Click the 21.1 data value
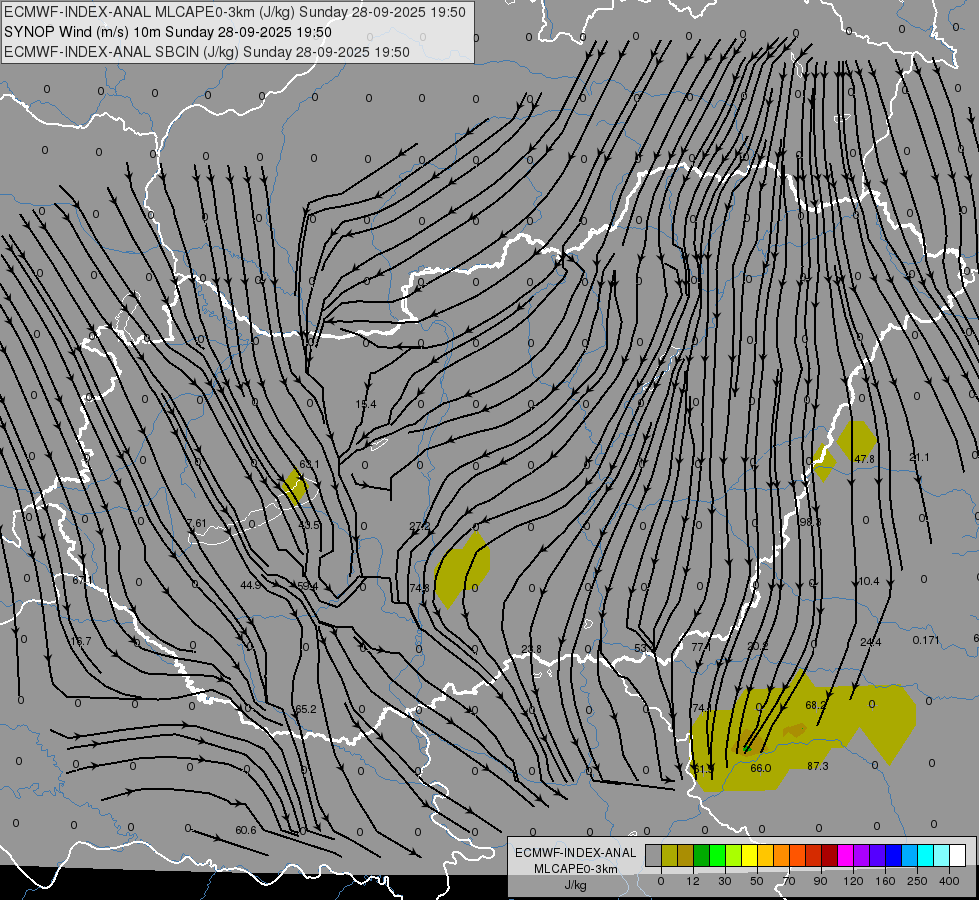 coord(919,457)
